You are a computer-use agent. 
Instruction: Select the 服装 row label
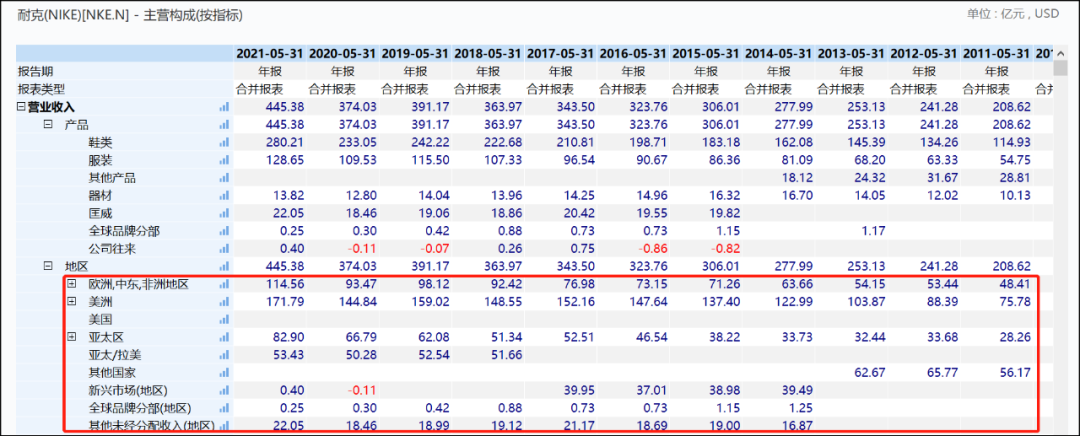click(x=99, y=160)
